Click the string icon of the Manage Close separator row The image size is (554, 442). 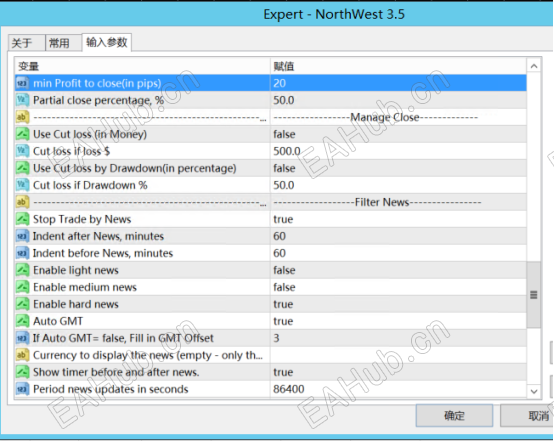(x=22, y=117)
